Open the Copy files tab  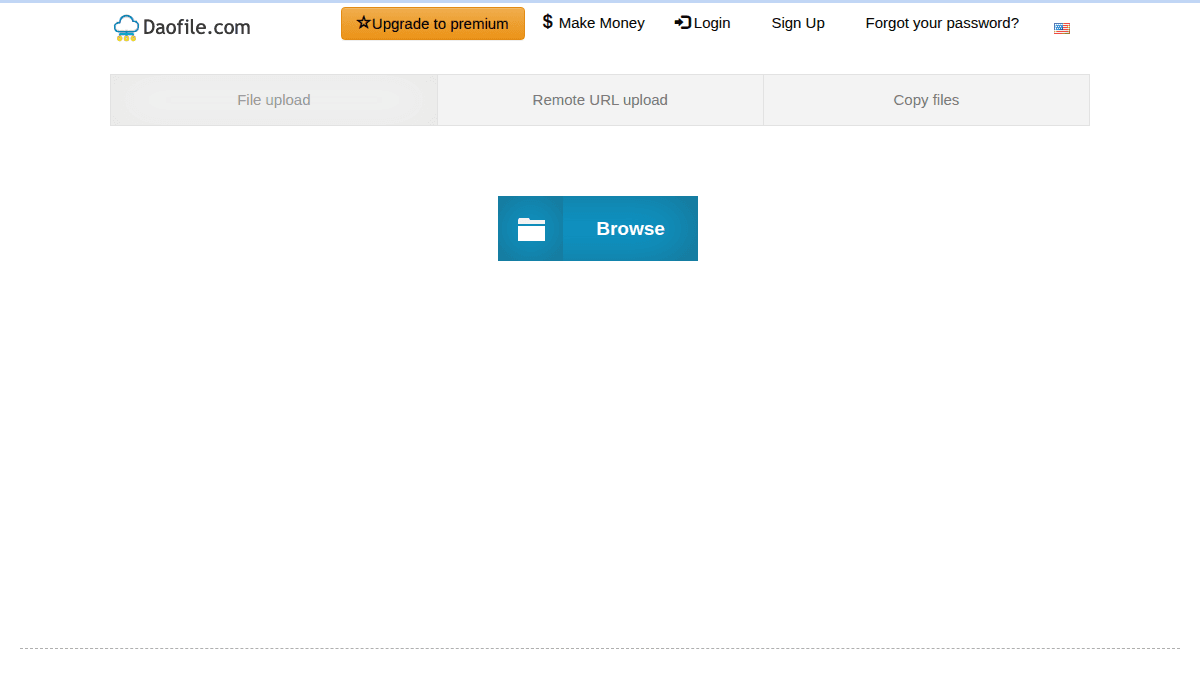pos(926,99)
